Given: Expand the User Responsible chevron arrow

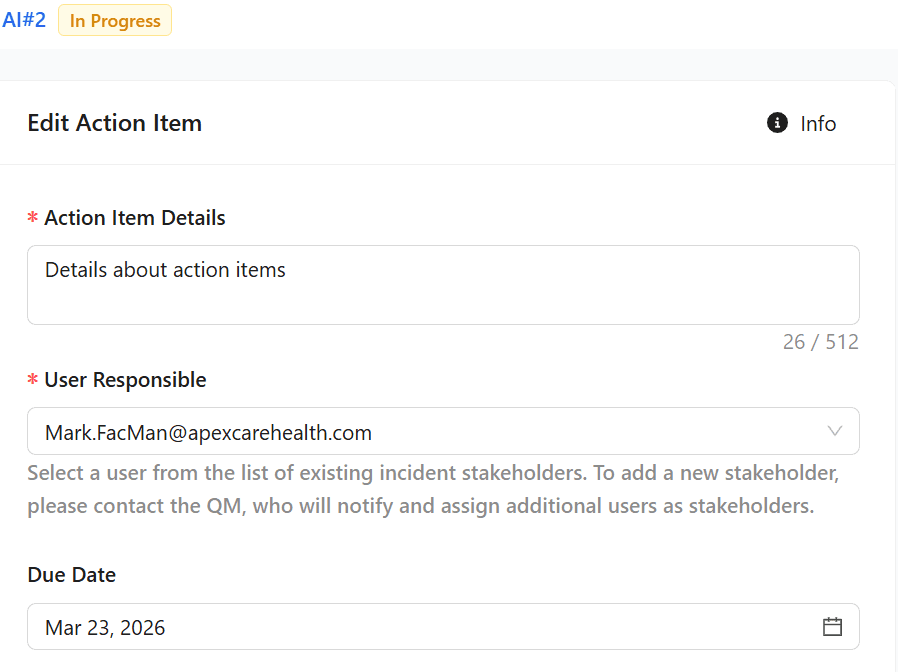Looking at the screenshot, I should [x=834, y=432].
